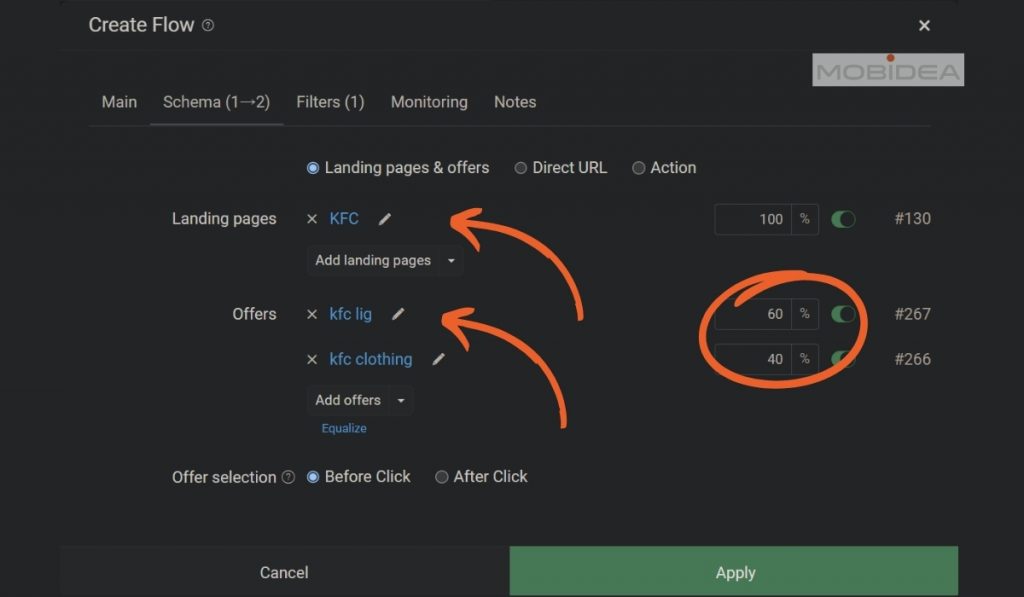Viewport: 1024px width, 597px height.
Task: Click help icon next to Create Flow
Action: pyautogui.click(x=208, y=26)
